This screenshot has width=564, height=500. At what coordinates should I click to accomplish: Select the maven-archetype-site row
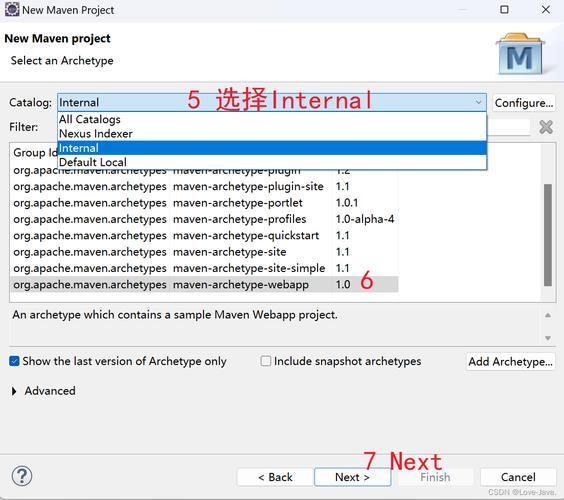pos(204,252)
